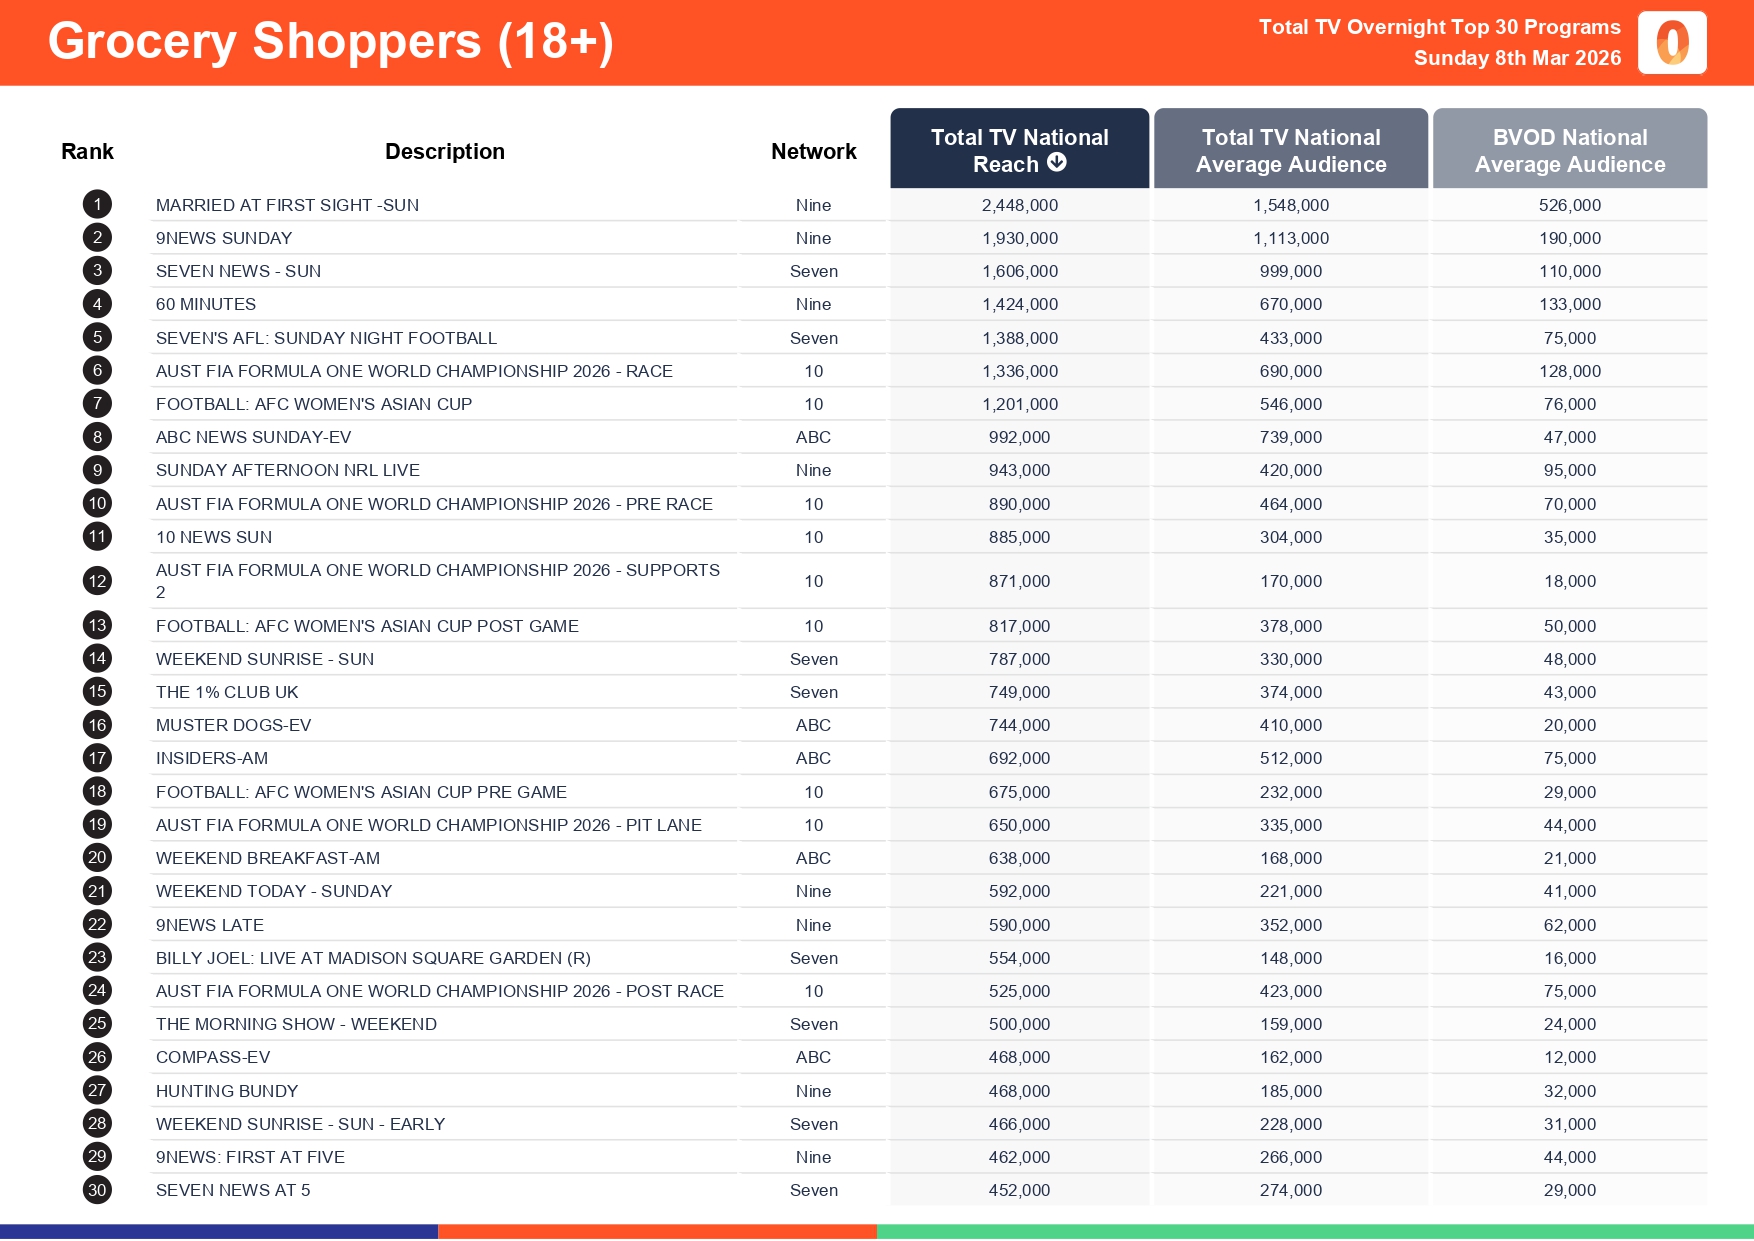Click the rank 24 circle badge
Viewport: 1754px width, 1241px height.
click(x=97, y=991)
